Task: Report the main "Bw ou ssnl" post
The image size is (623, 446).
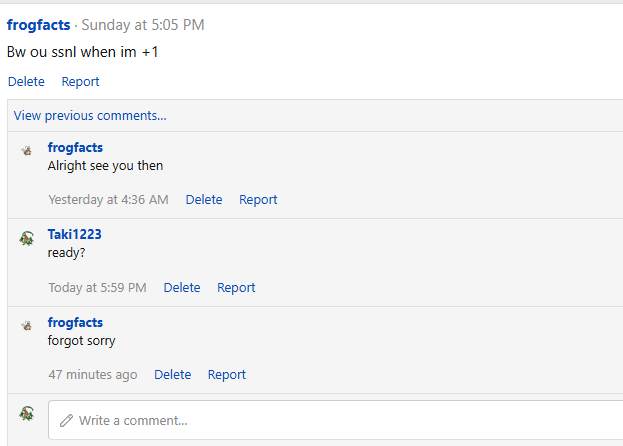Action: tap(80, 82)
